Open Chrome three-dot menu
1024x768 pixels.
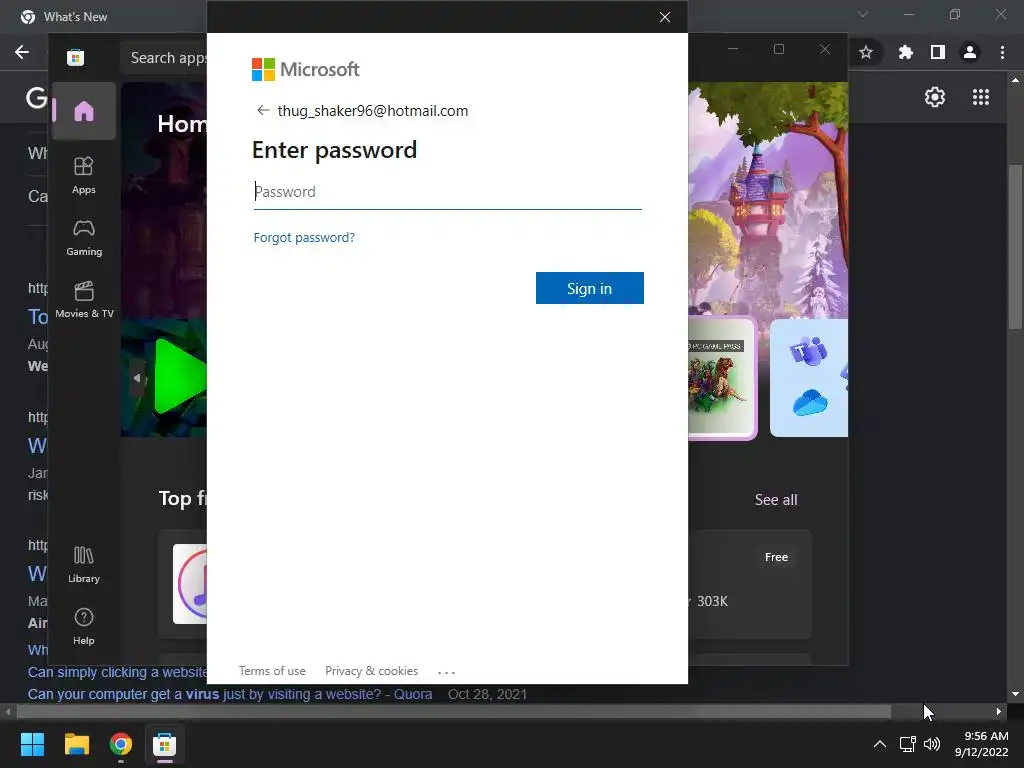coord(1002,52)
